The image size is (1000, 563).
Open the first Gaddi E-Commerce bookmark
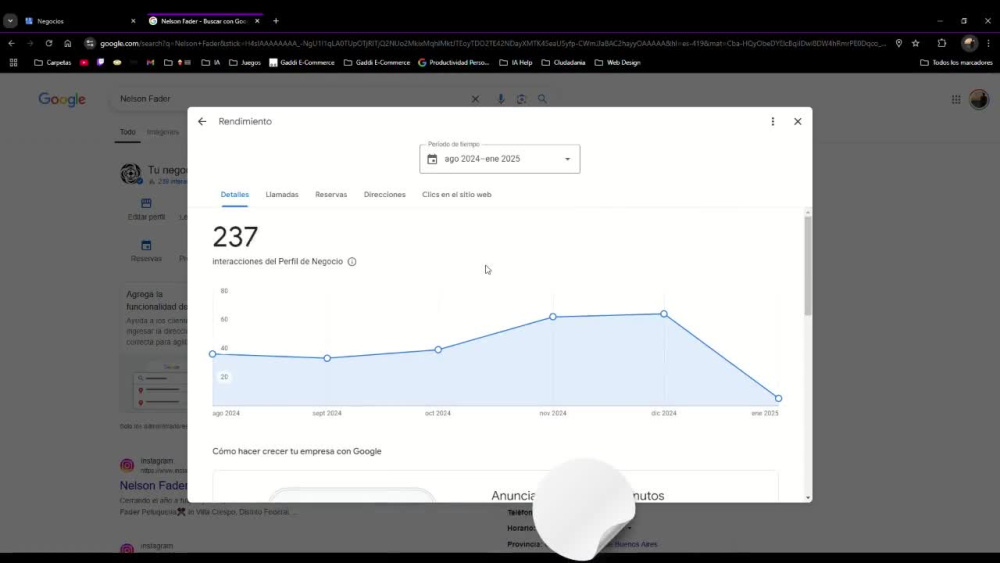302,62
